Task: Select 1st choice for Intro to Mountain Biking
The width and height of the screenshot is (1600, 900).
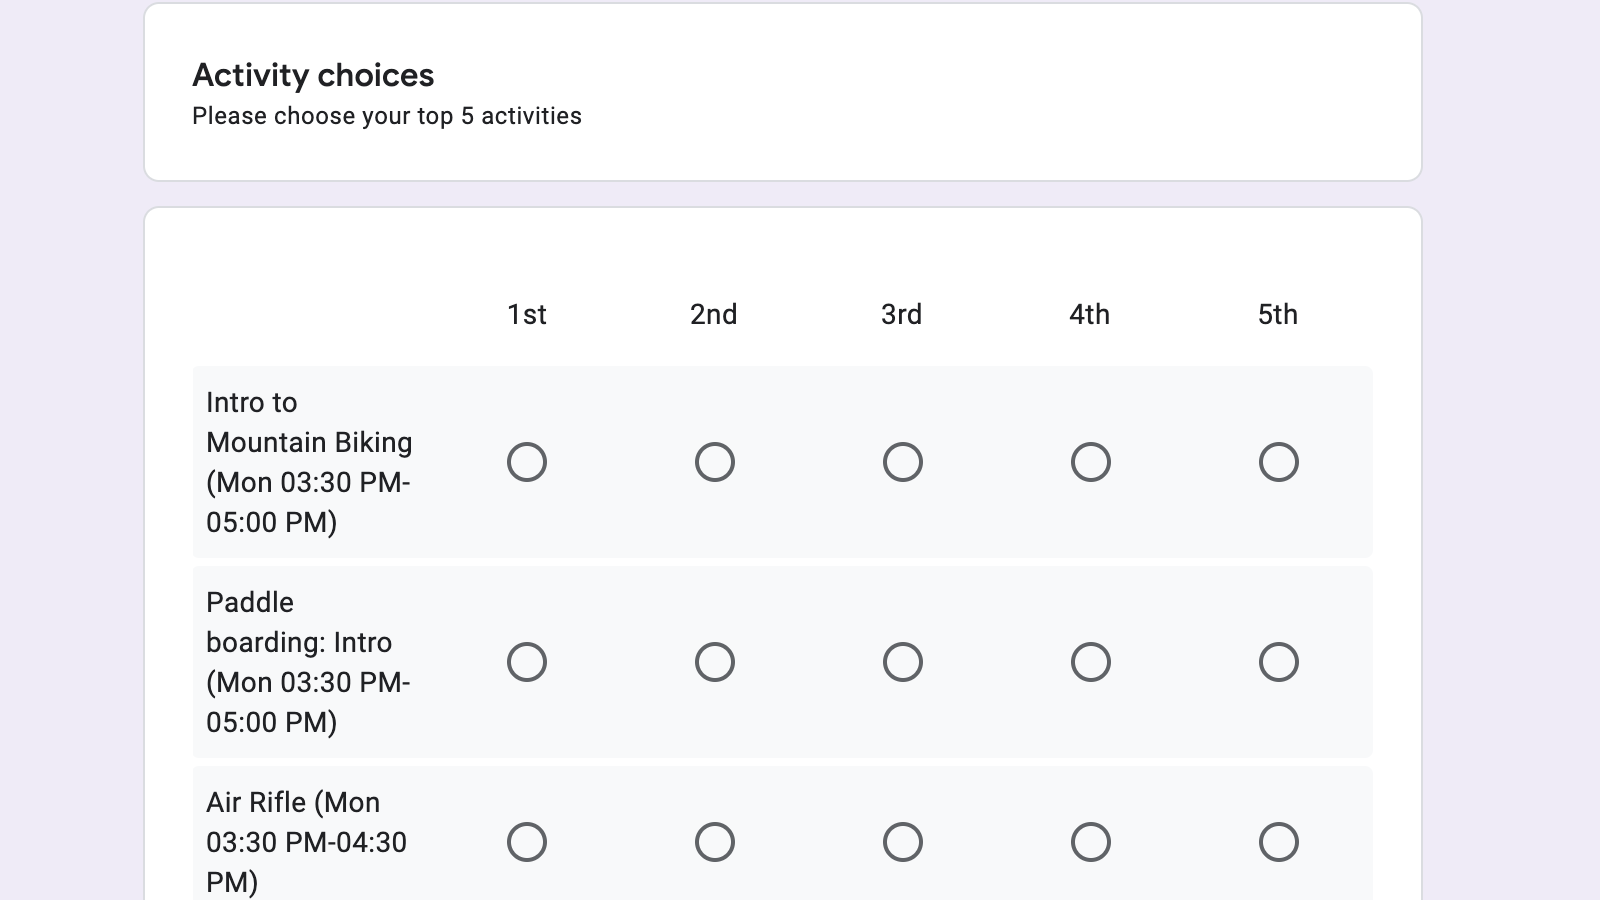Action: click(x=527, y=461)
